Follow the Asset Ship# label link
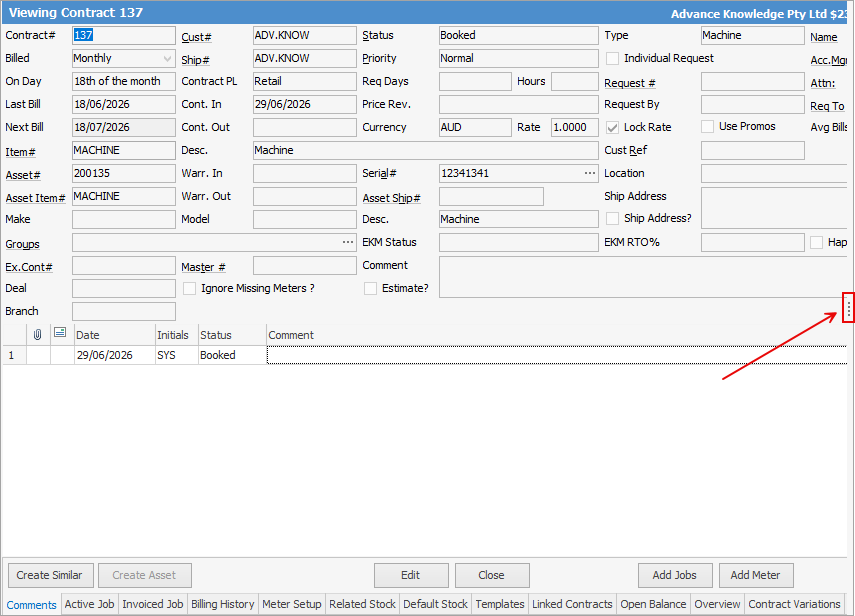Image resolution: width=855 pixels, height=616 pixels. click(392, 198)
